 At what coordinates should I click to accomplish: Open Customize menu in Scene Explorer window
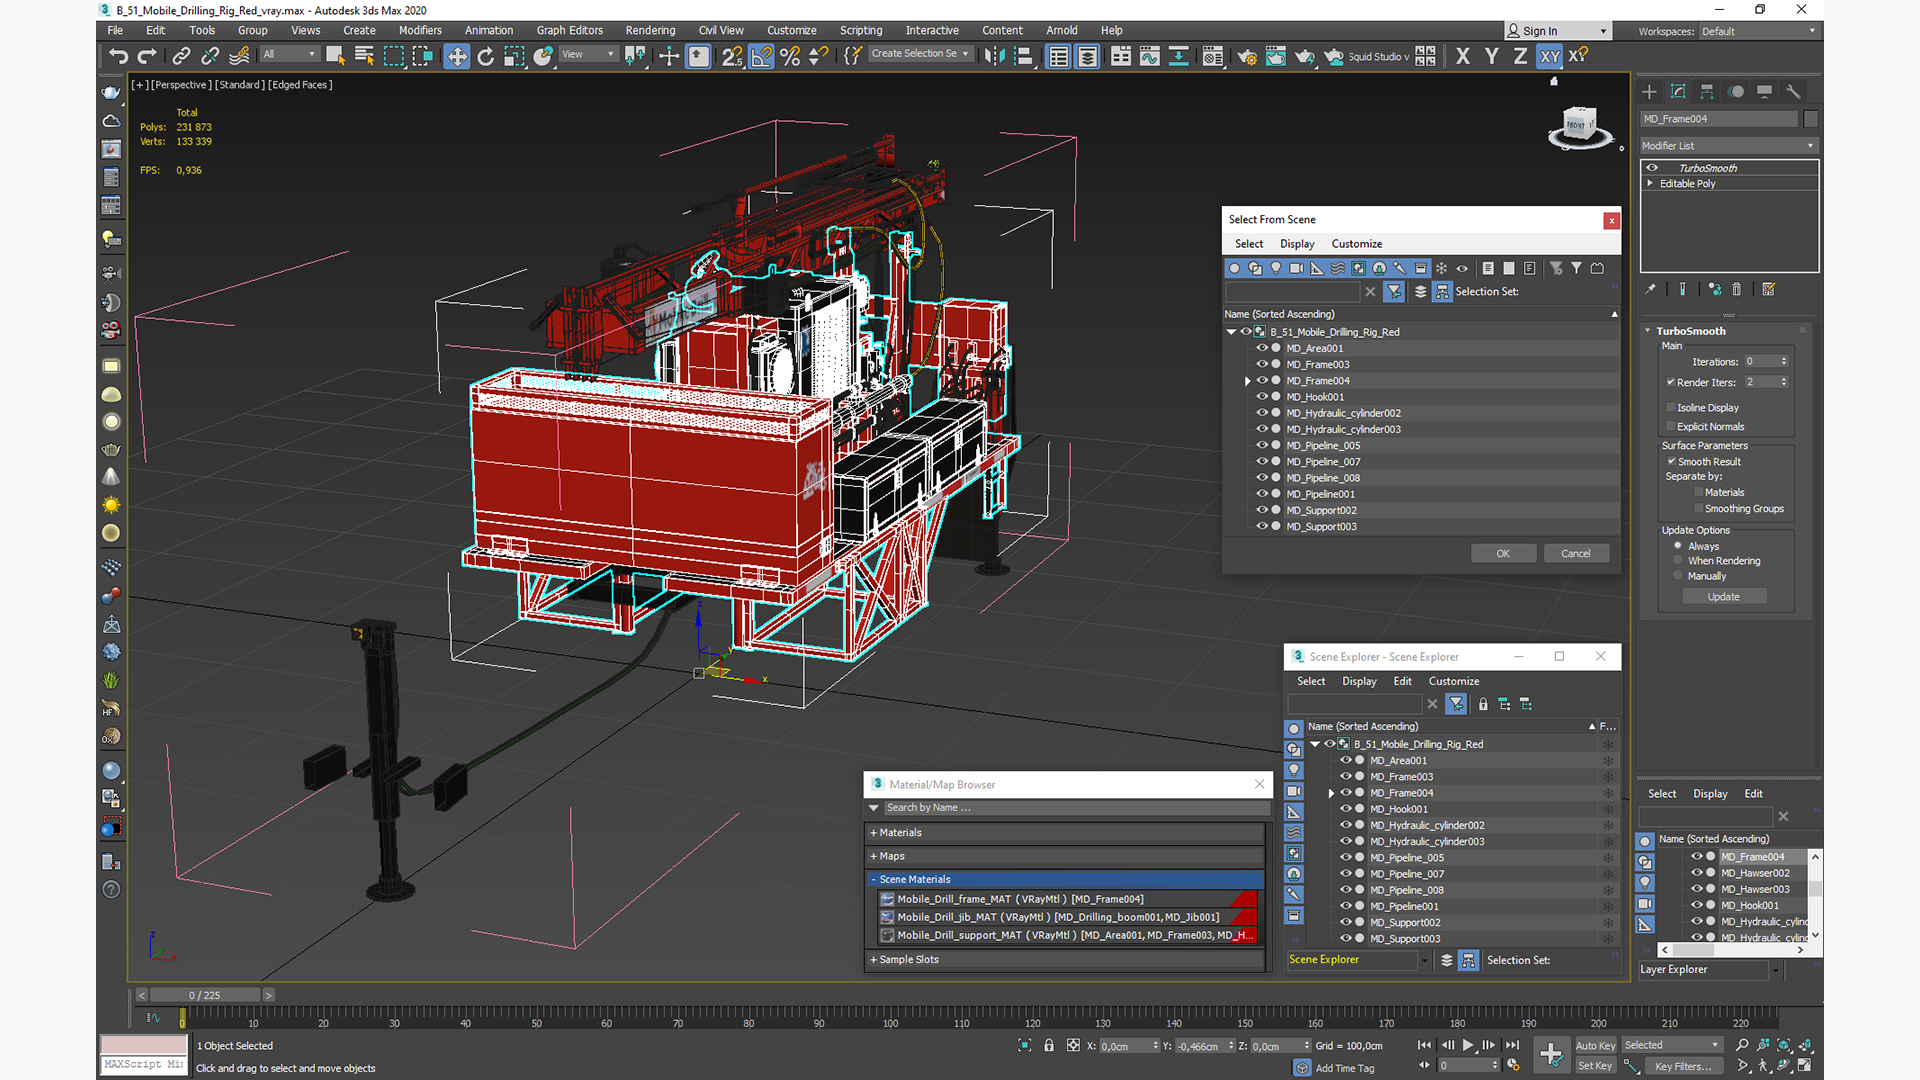tap(1453, 681)
